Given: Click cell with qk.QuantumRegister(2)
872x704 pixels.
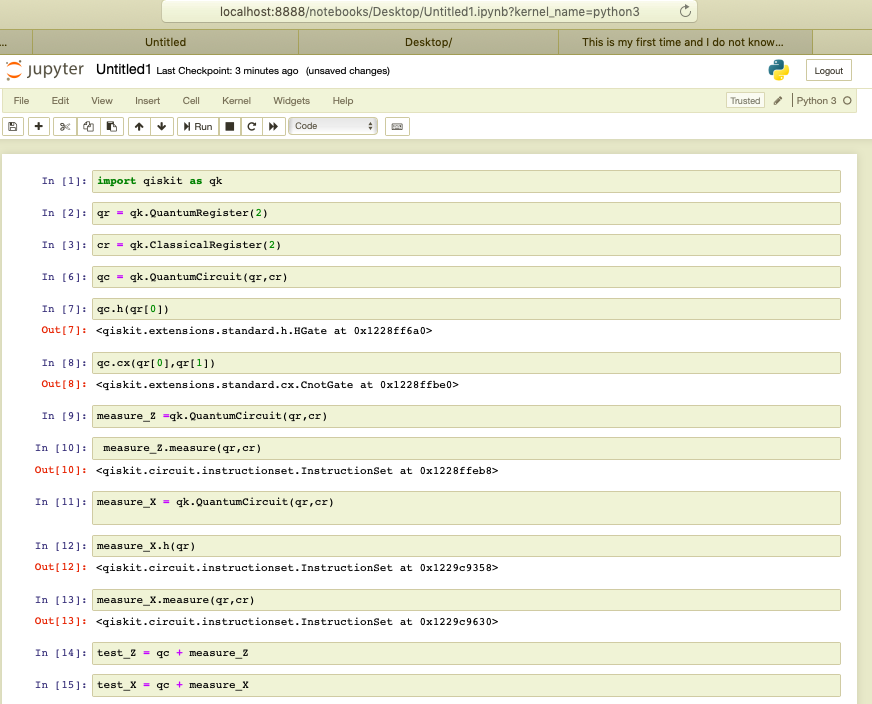Looking at the screenshot, I should [466, 214].
